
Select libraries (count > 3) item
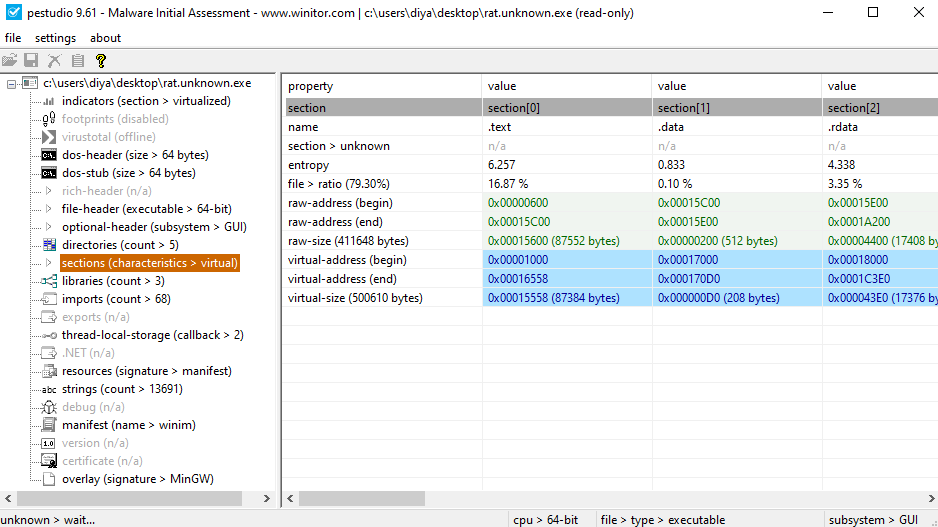point(113,281)
